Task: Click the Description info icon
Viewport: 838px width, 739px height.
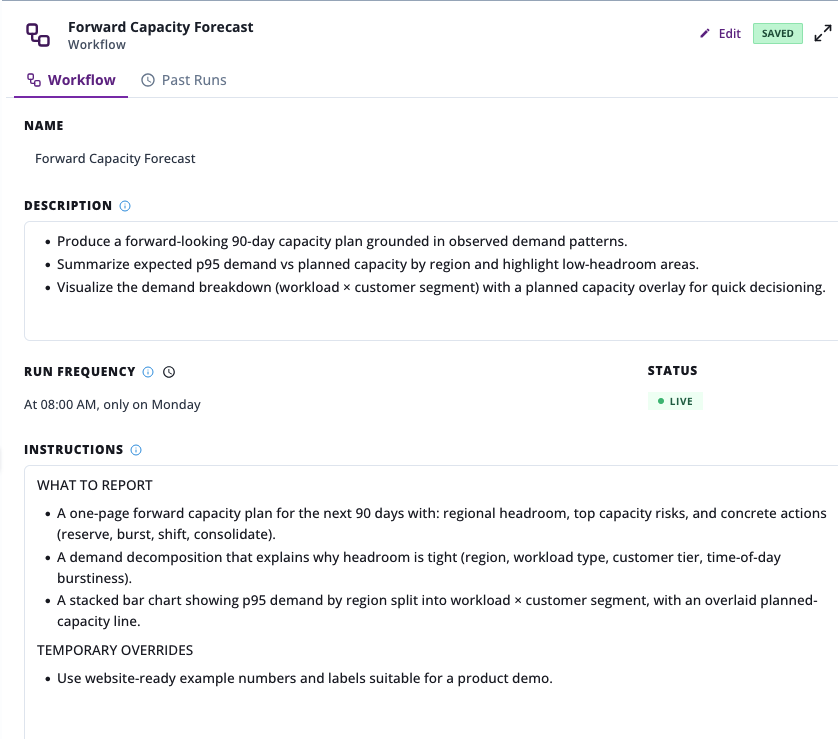Action: [125, 206]
